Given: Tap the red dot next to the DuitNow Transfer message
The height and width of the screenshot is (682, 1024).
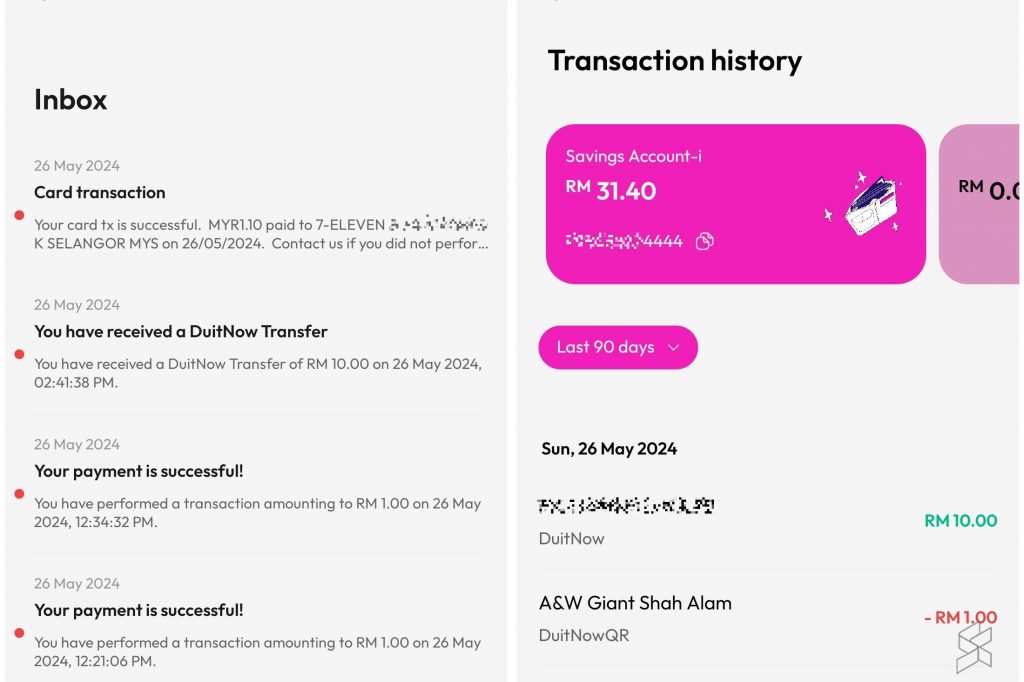Looking at the screenshot, I should pyautogui.click(x=20, y=354).
